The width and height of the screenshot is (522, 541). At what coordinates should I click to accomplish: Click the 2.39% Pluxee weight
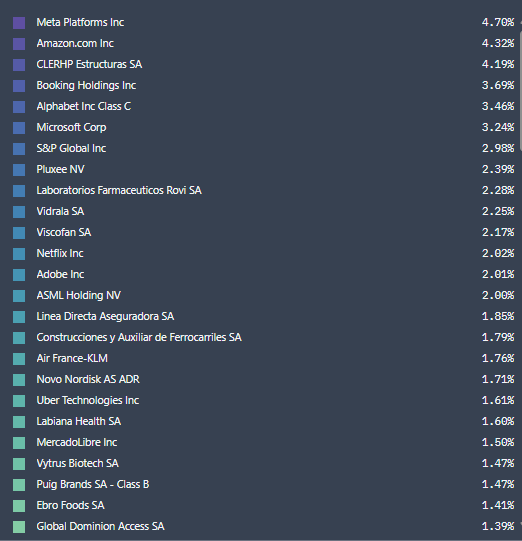(x=498, y=169)
